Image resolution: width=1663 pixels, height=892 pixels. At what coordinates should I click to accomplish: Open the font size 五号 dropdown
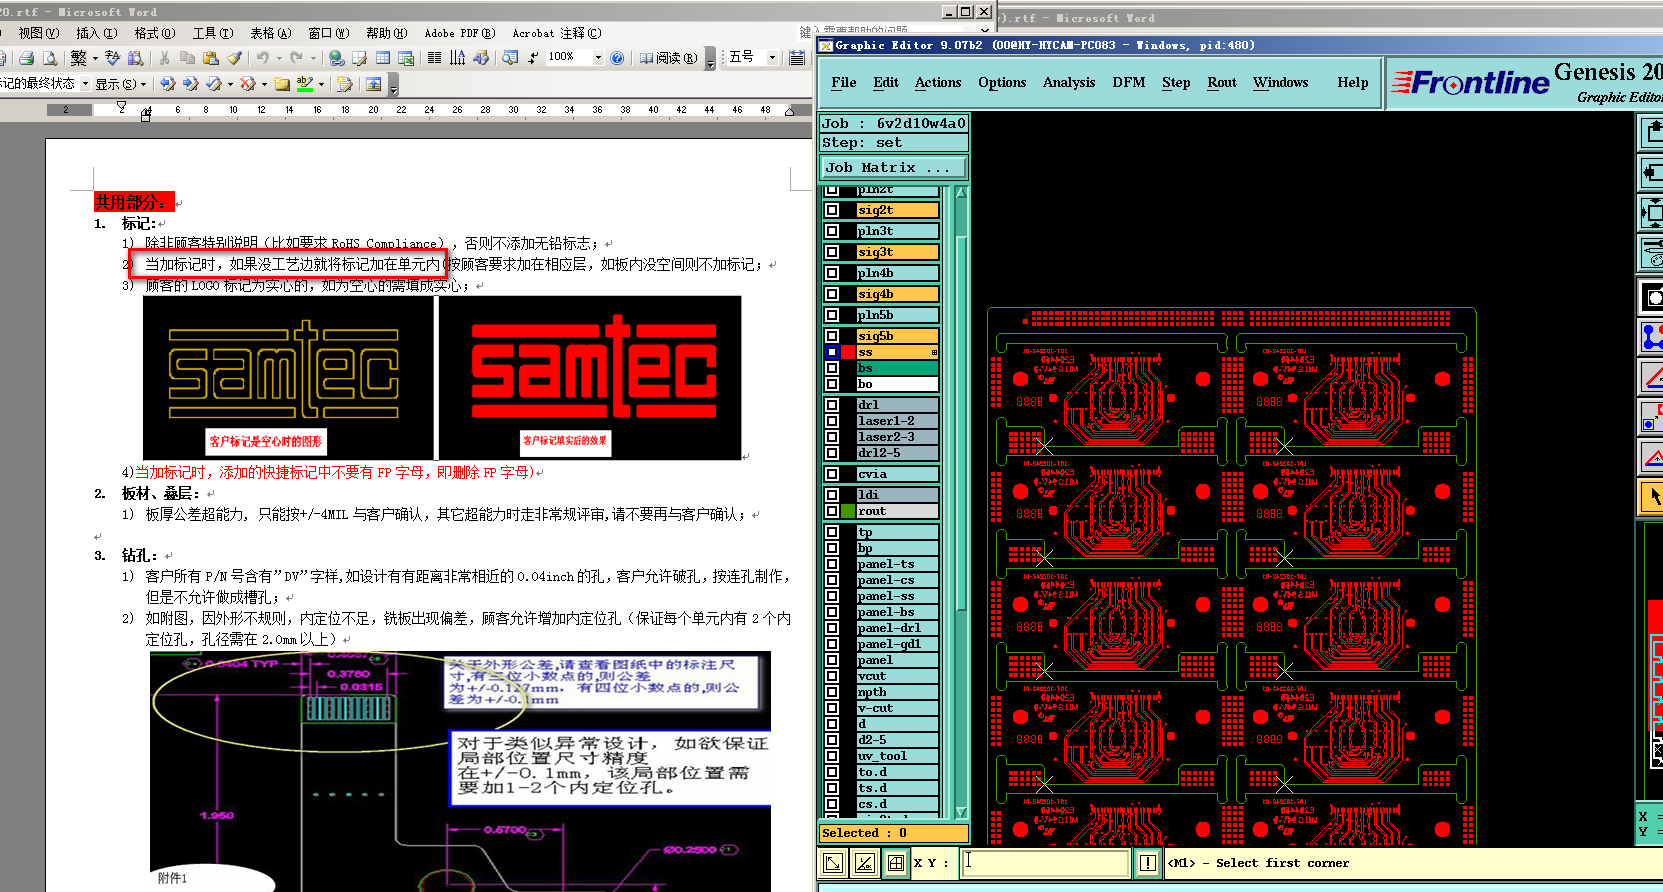click(x=772, y=58)
